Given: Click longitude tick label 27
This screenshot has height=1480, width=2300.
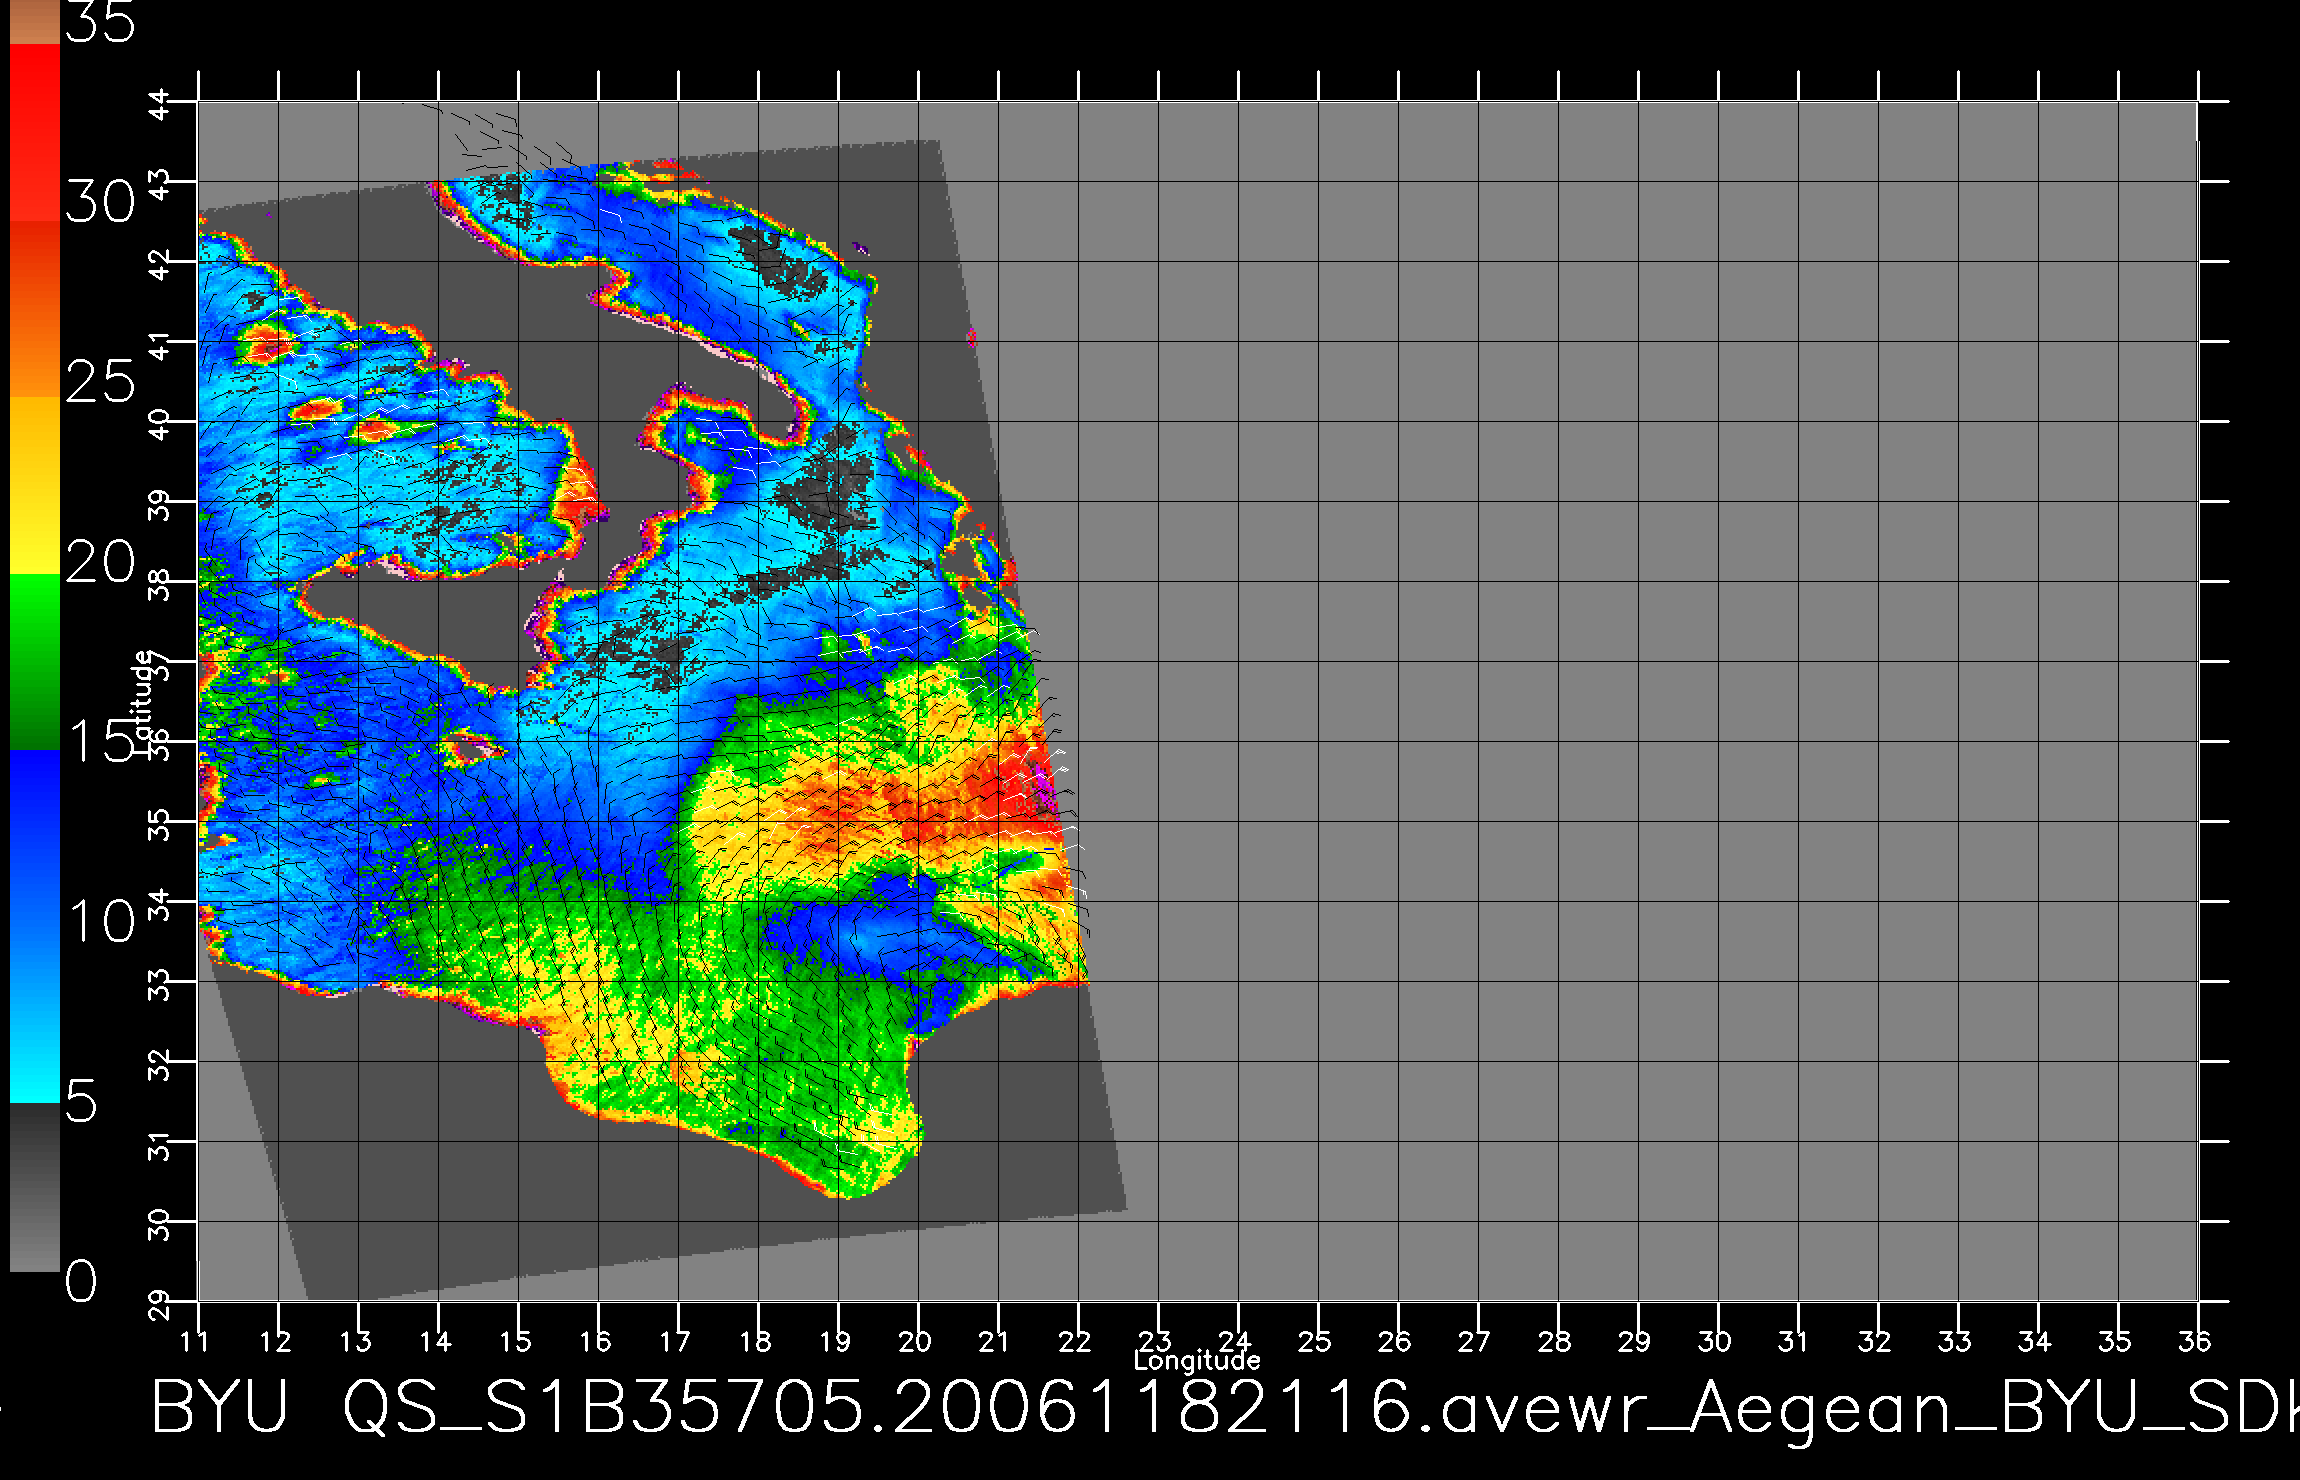Looking at the screenshot, I should [x=1475, y=1341].
